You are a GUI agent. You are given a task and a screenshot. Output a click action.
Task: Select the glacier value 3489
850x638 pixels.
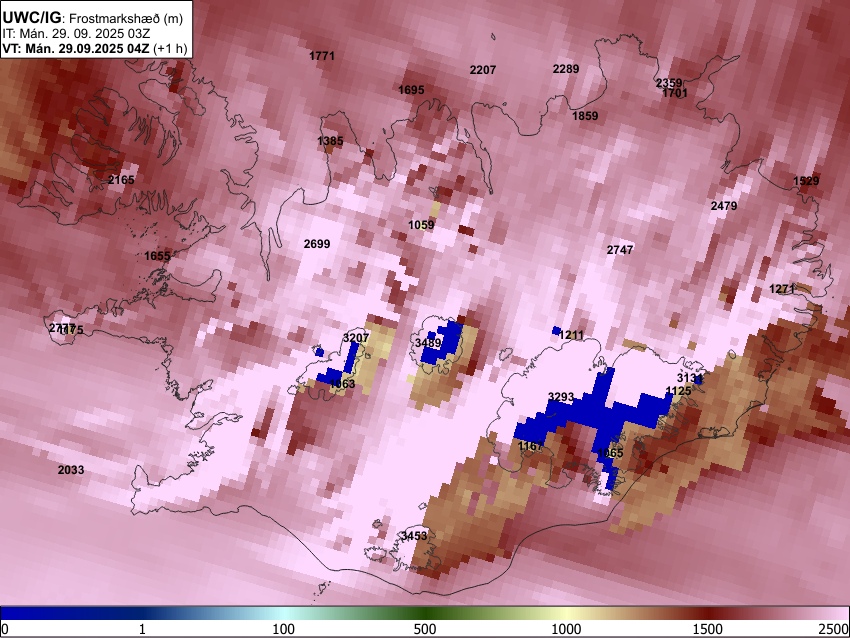pyautogui.click(x=428, y=343)
